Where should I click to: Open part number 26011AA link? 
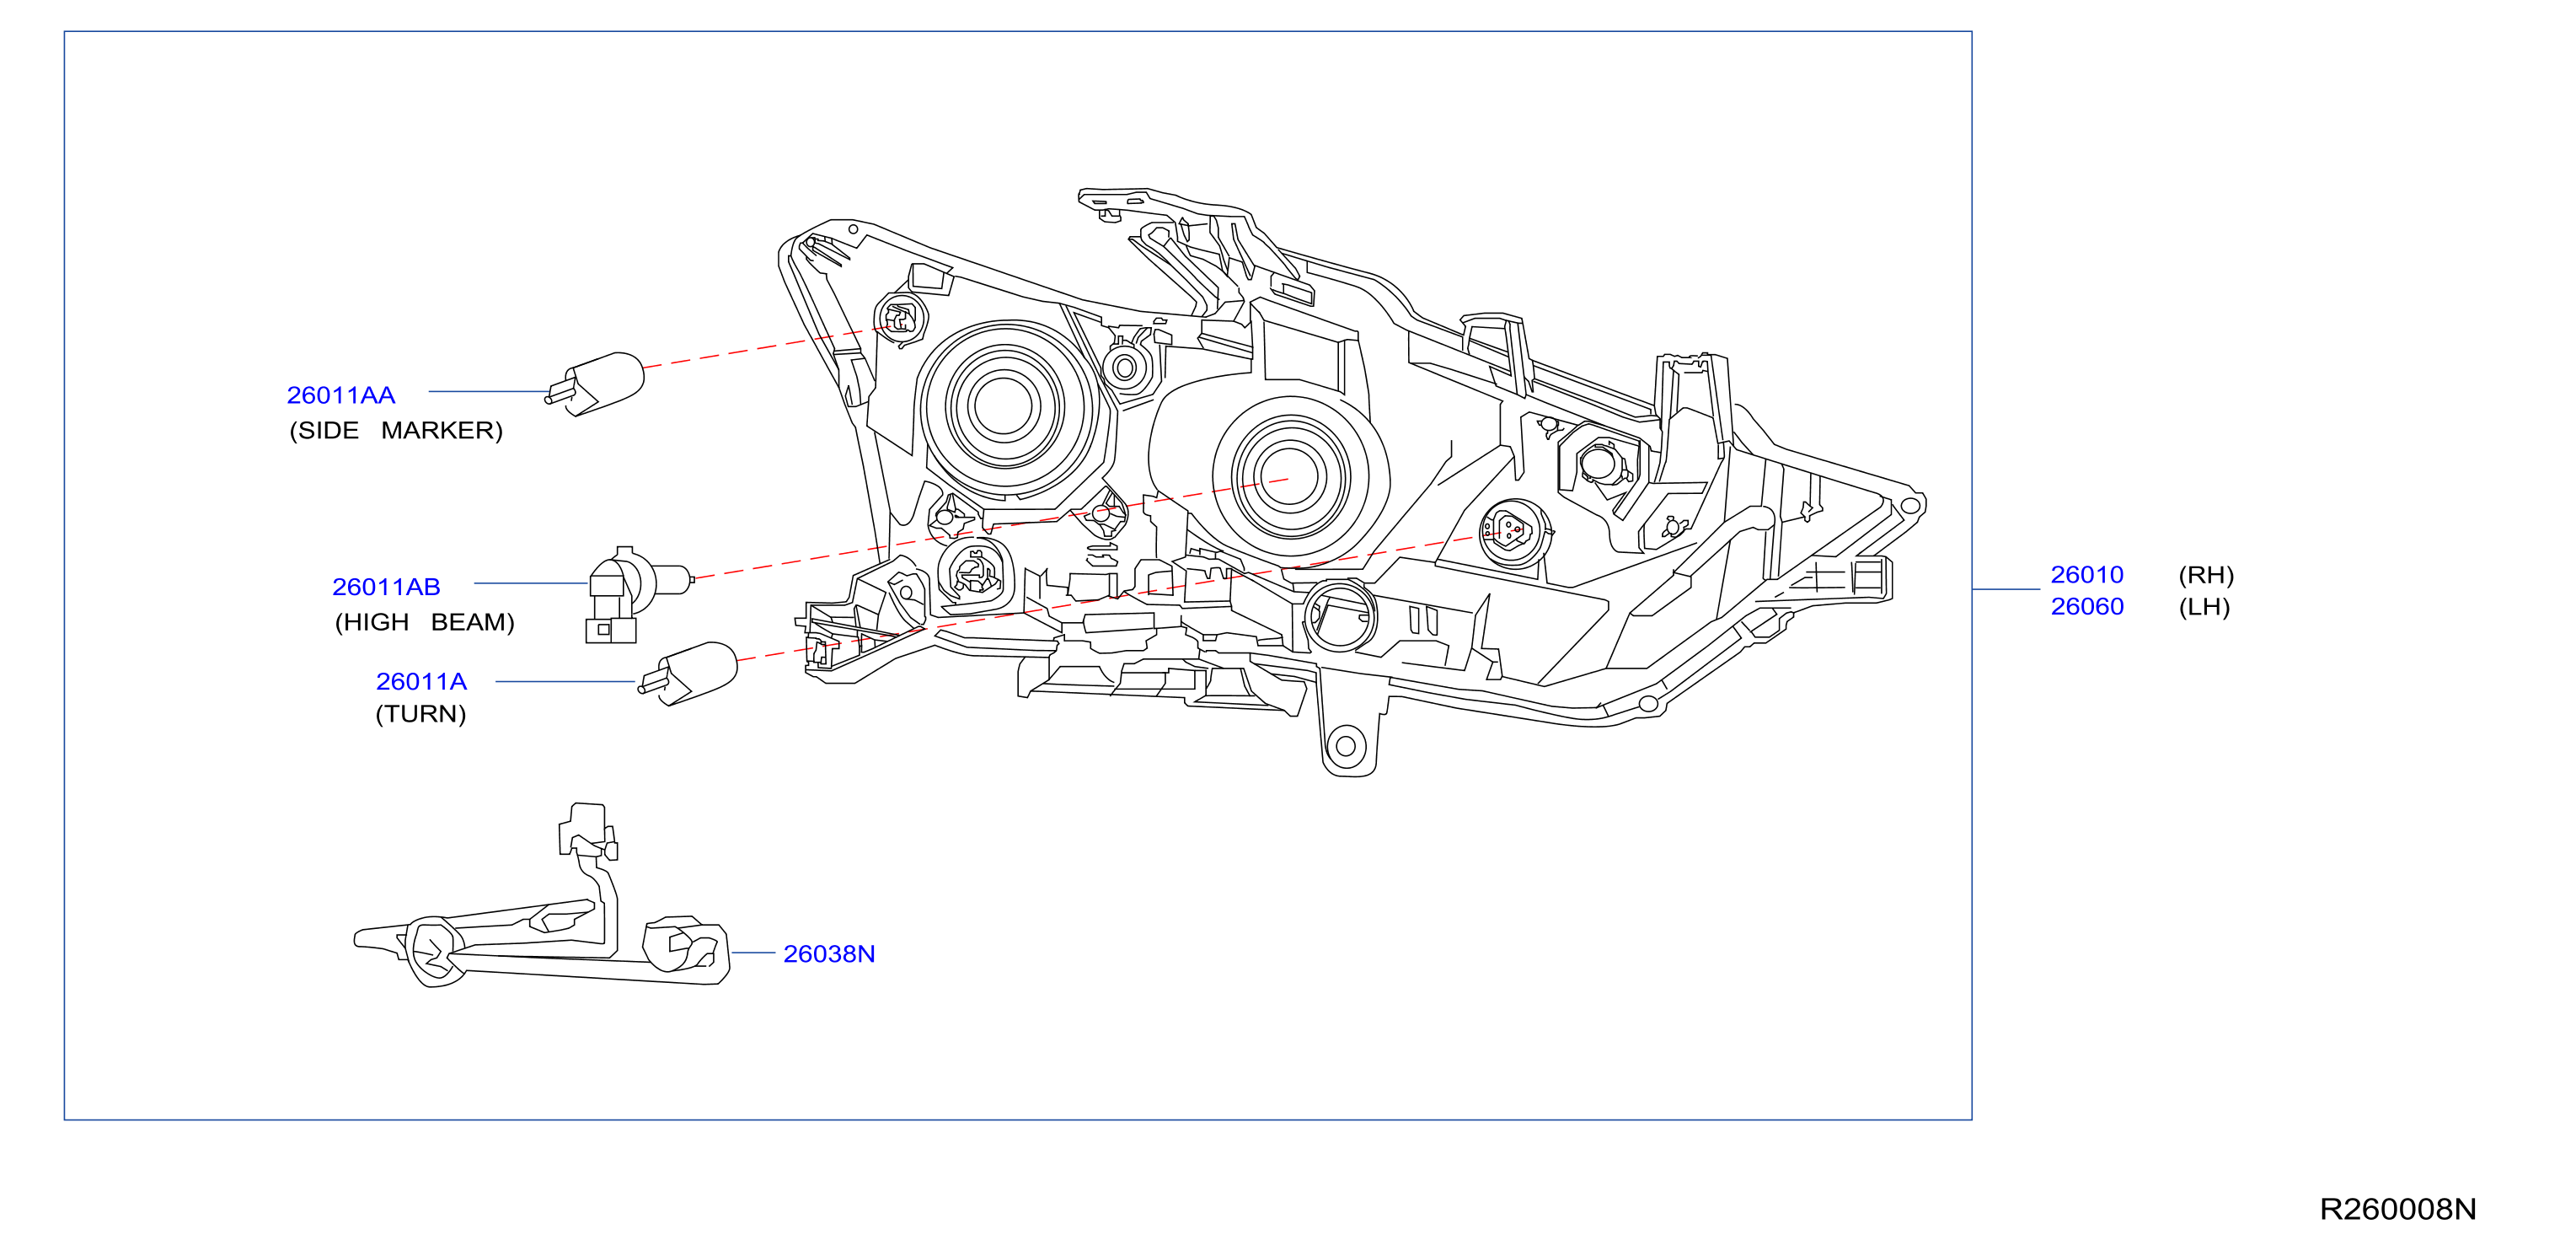click(x=341, y=395)
